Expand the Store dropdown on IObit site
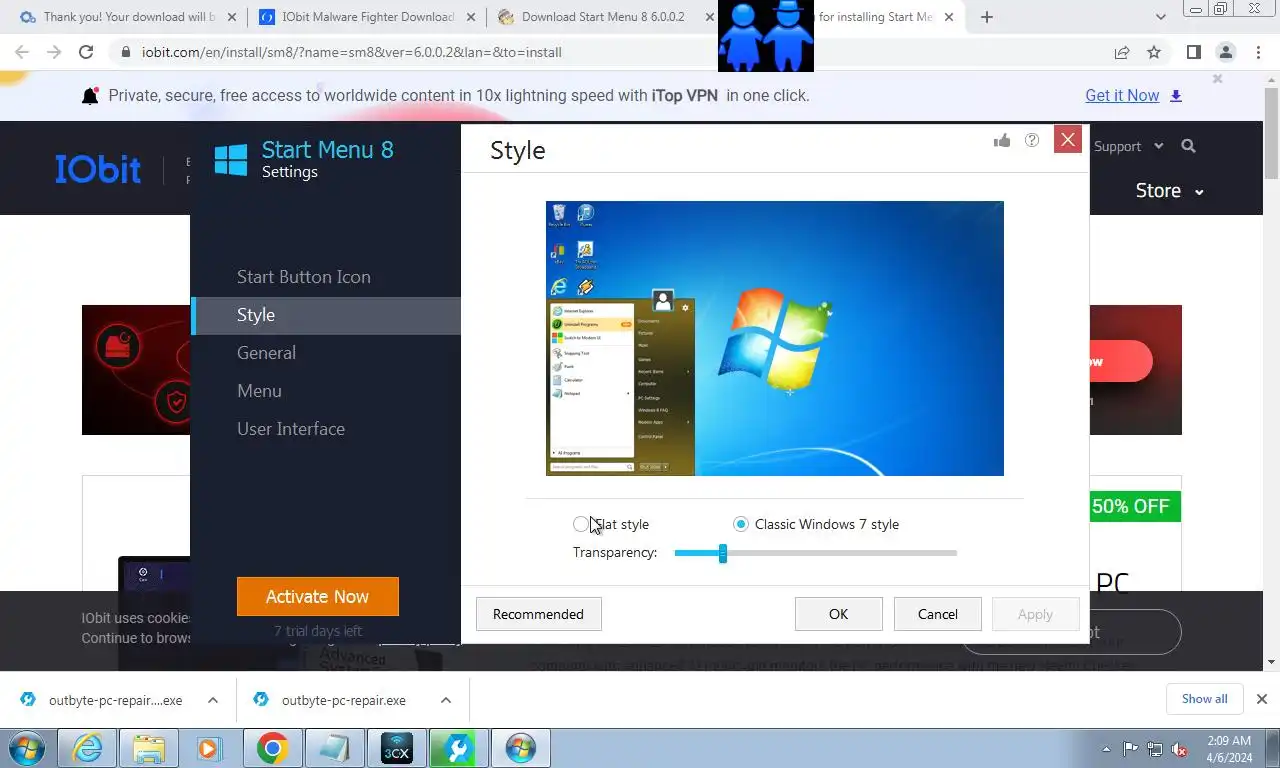This screenshot has height=768, width=1280. tap(1169, 191)
